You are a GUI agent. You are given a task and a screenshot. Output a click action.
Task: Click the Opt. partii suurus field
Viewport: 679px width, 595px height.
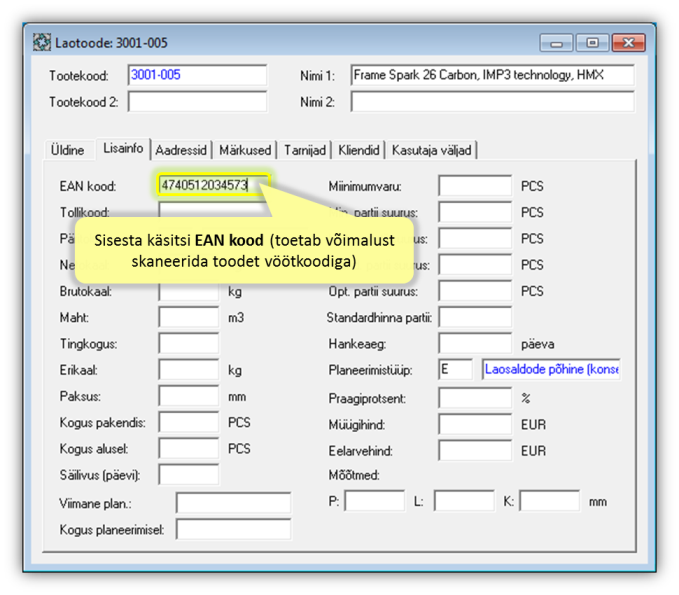tap(475, 291)
